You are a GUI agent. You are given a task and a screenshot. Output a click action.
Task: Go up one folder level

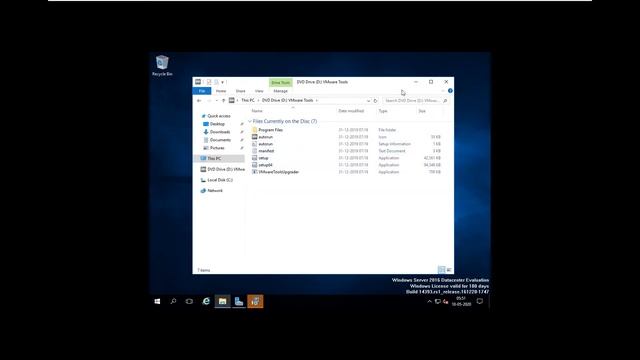pos(223,100)
